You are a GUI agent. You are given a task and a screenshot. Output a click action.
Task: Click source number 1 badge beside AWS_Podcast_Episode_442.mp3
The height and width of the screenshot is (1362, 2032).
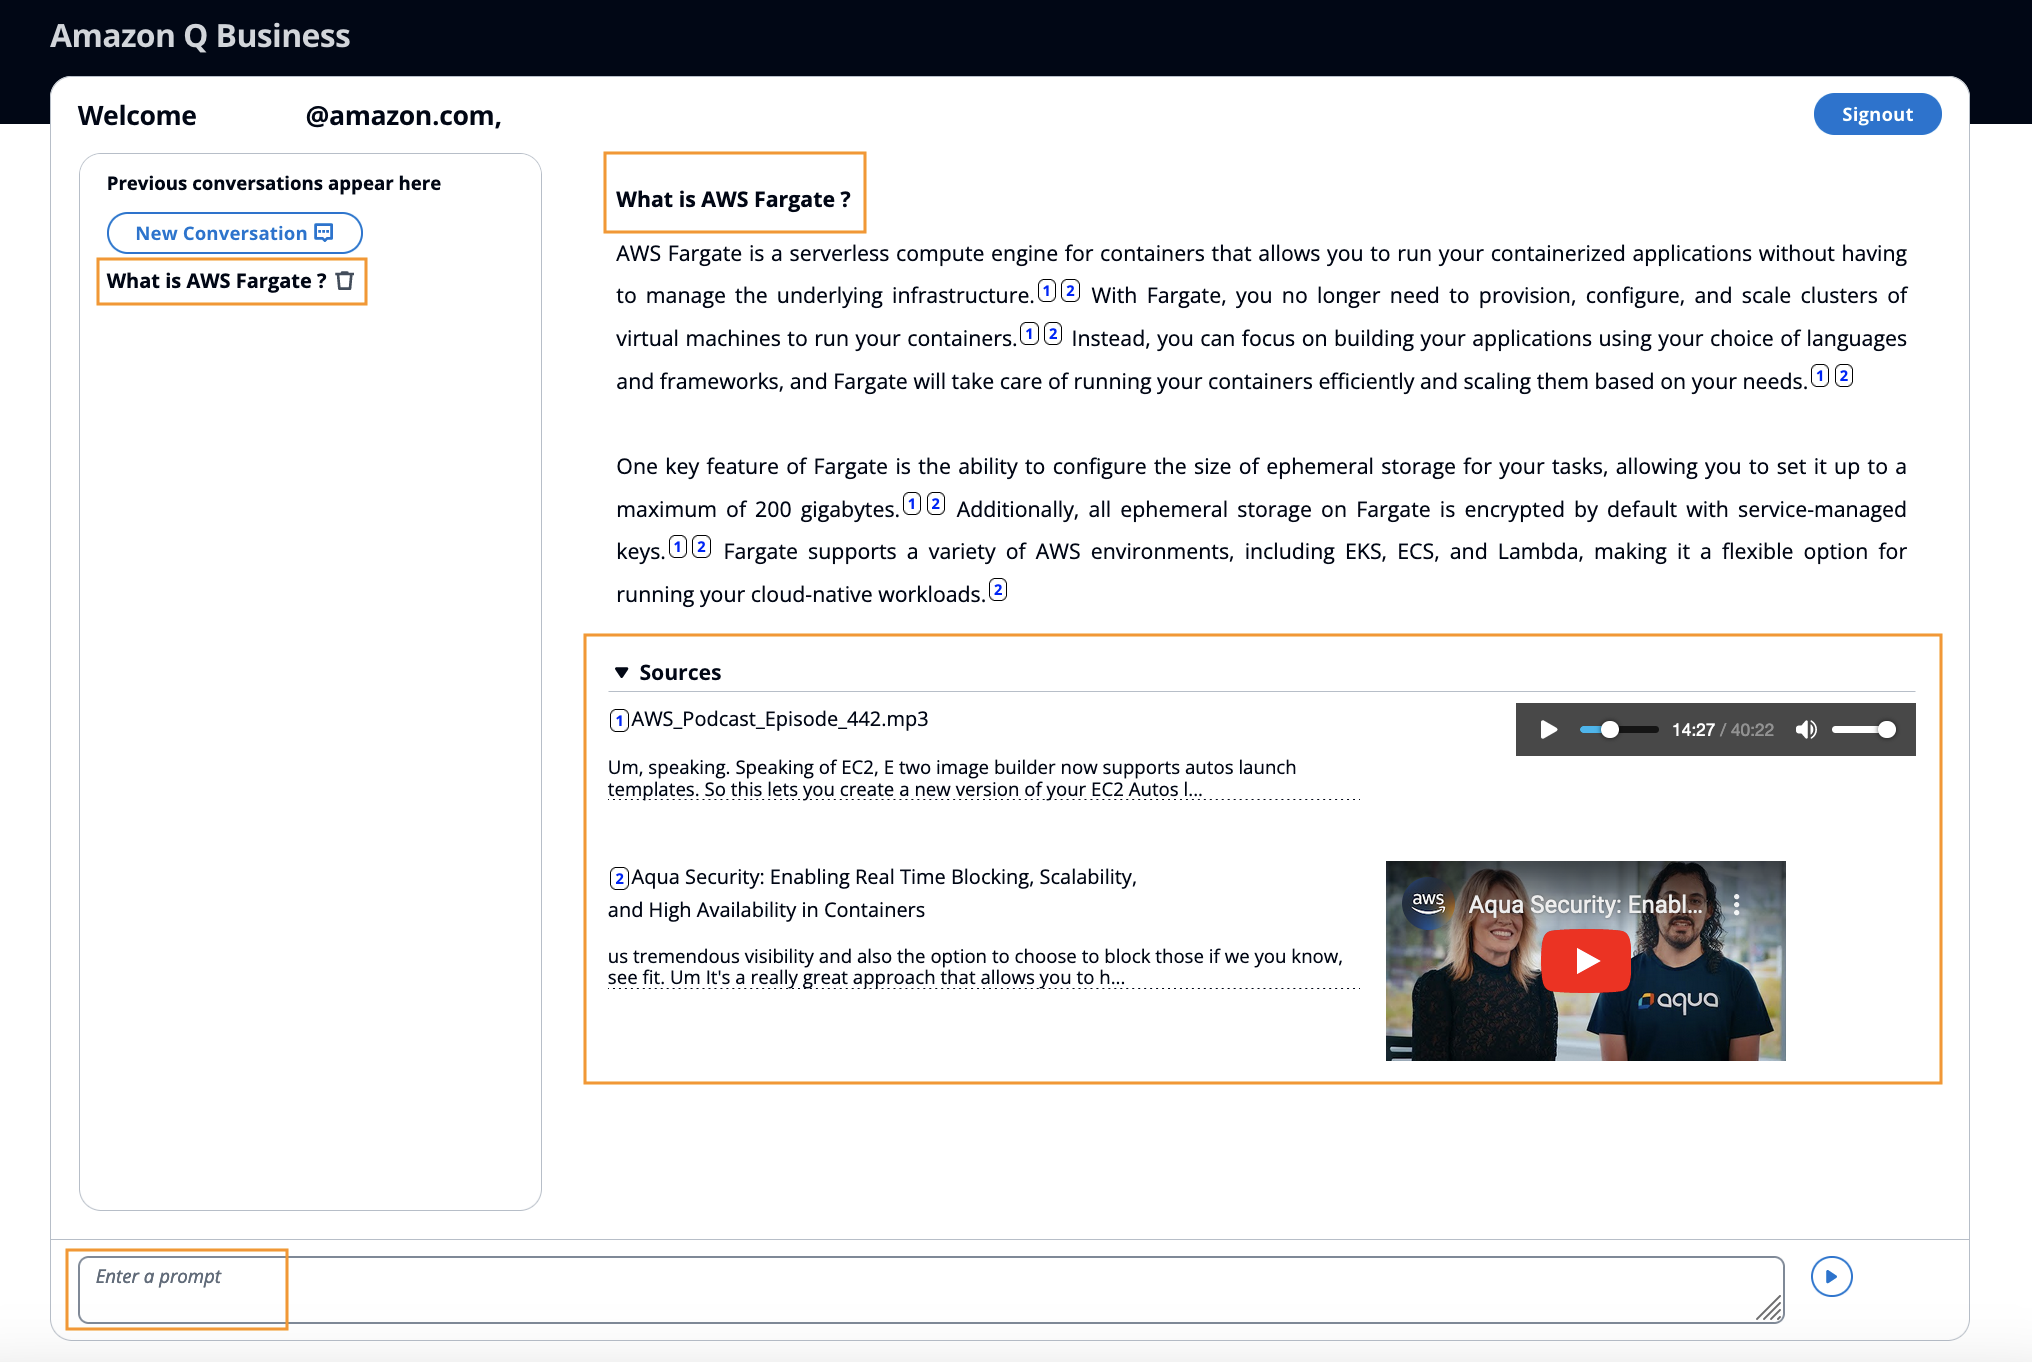click(x=619, y=720)
